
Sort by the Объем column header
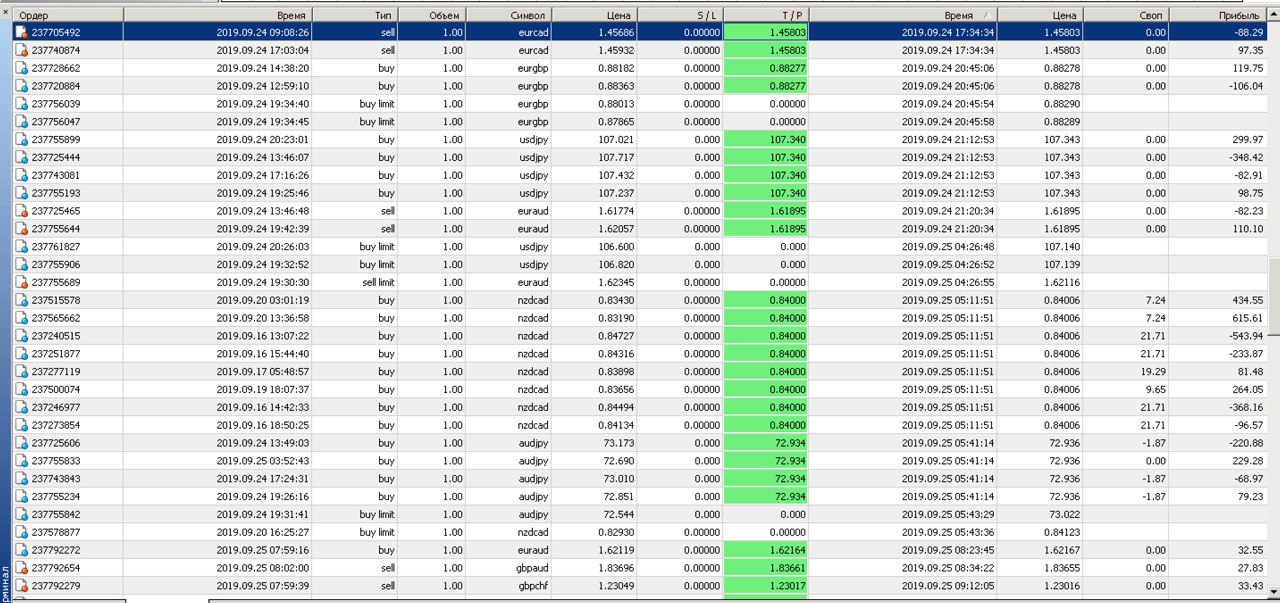coord(432,15)
